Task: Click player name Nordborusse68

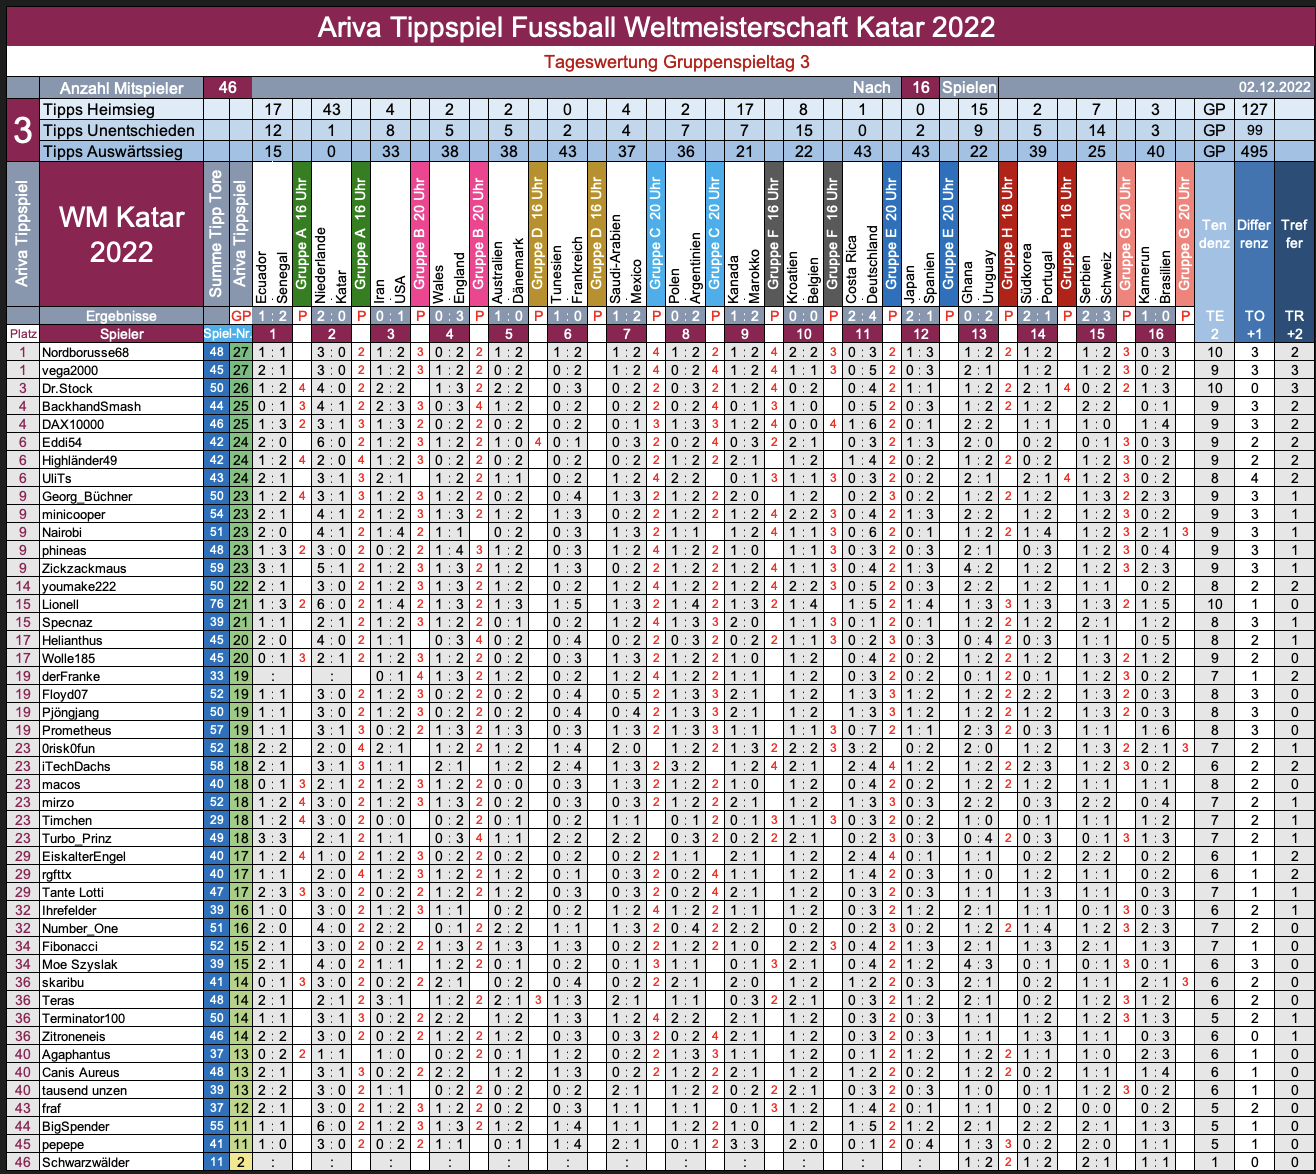Action: click(x=84, y=352)
